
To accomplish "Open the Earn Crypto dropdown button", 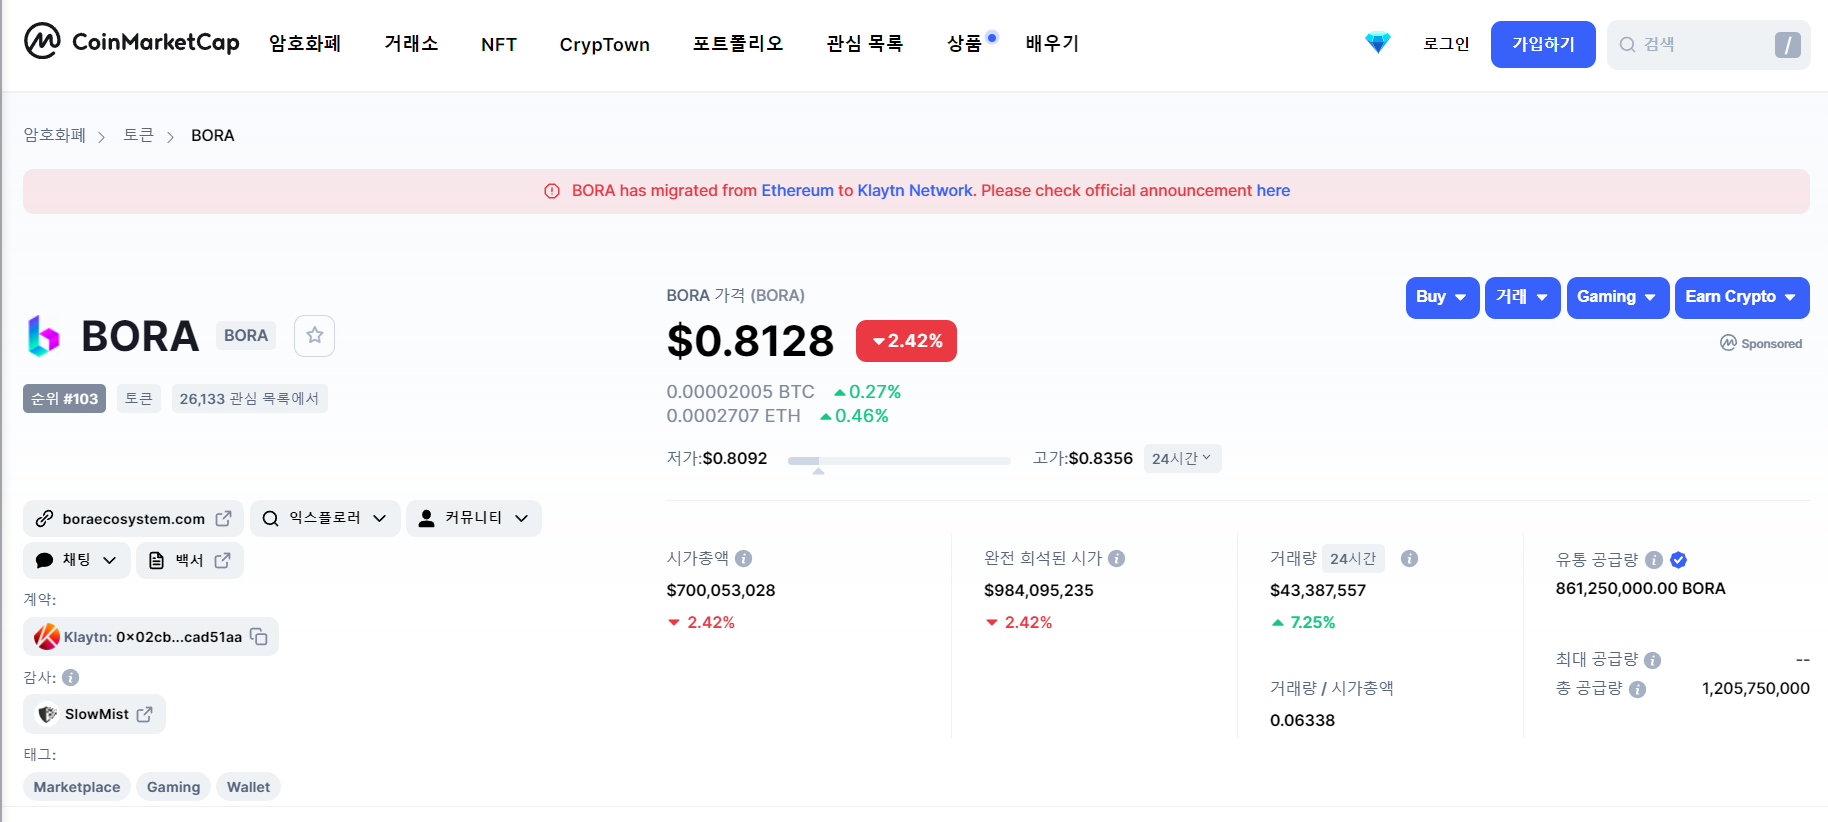I will click(x=1742, y=297).
